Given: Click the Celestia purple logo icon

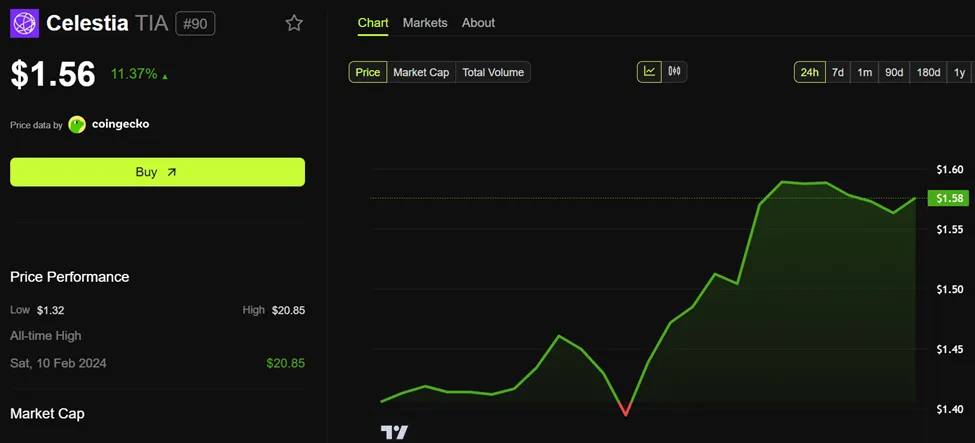Looking at the screenshot, I should (24, 24).
